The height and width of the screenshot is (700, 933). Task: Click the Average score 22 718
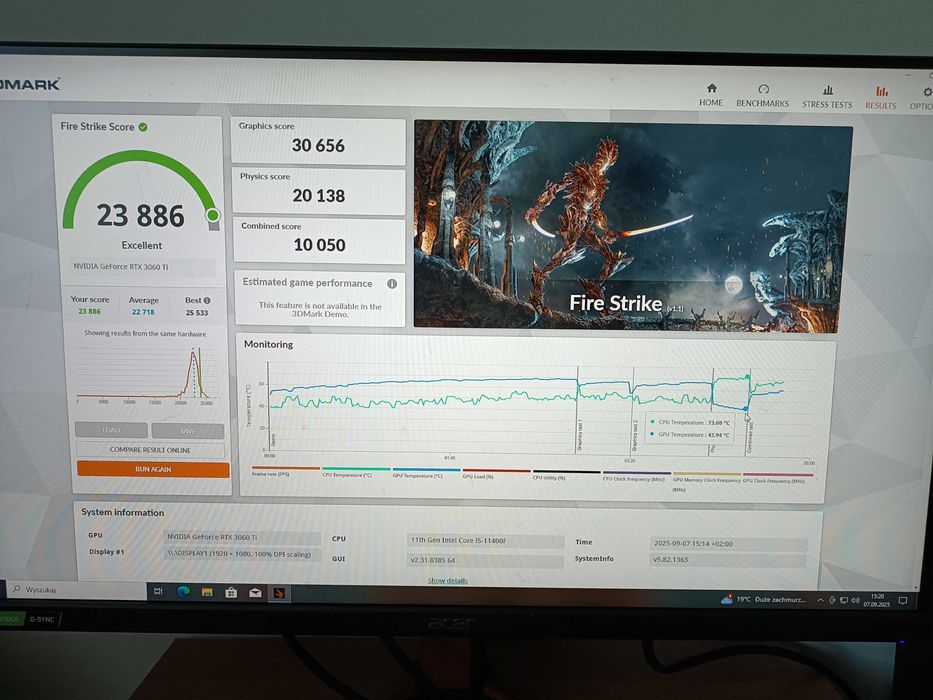tap(143, 312)
